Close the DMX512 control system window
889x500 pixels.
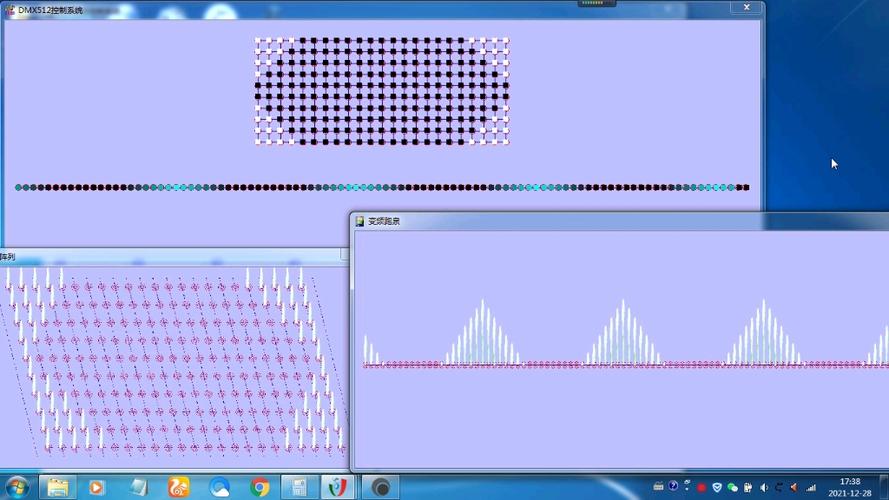745,6
